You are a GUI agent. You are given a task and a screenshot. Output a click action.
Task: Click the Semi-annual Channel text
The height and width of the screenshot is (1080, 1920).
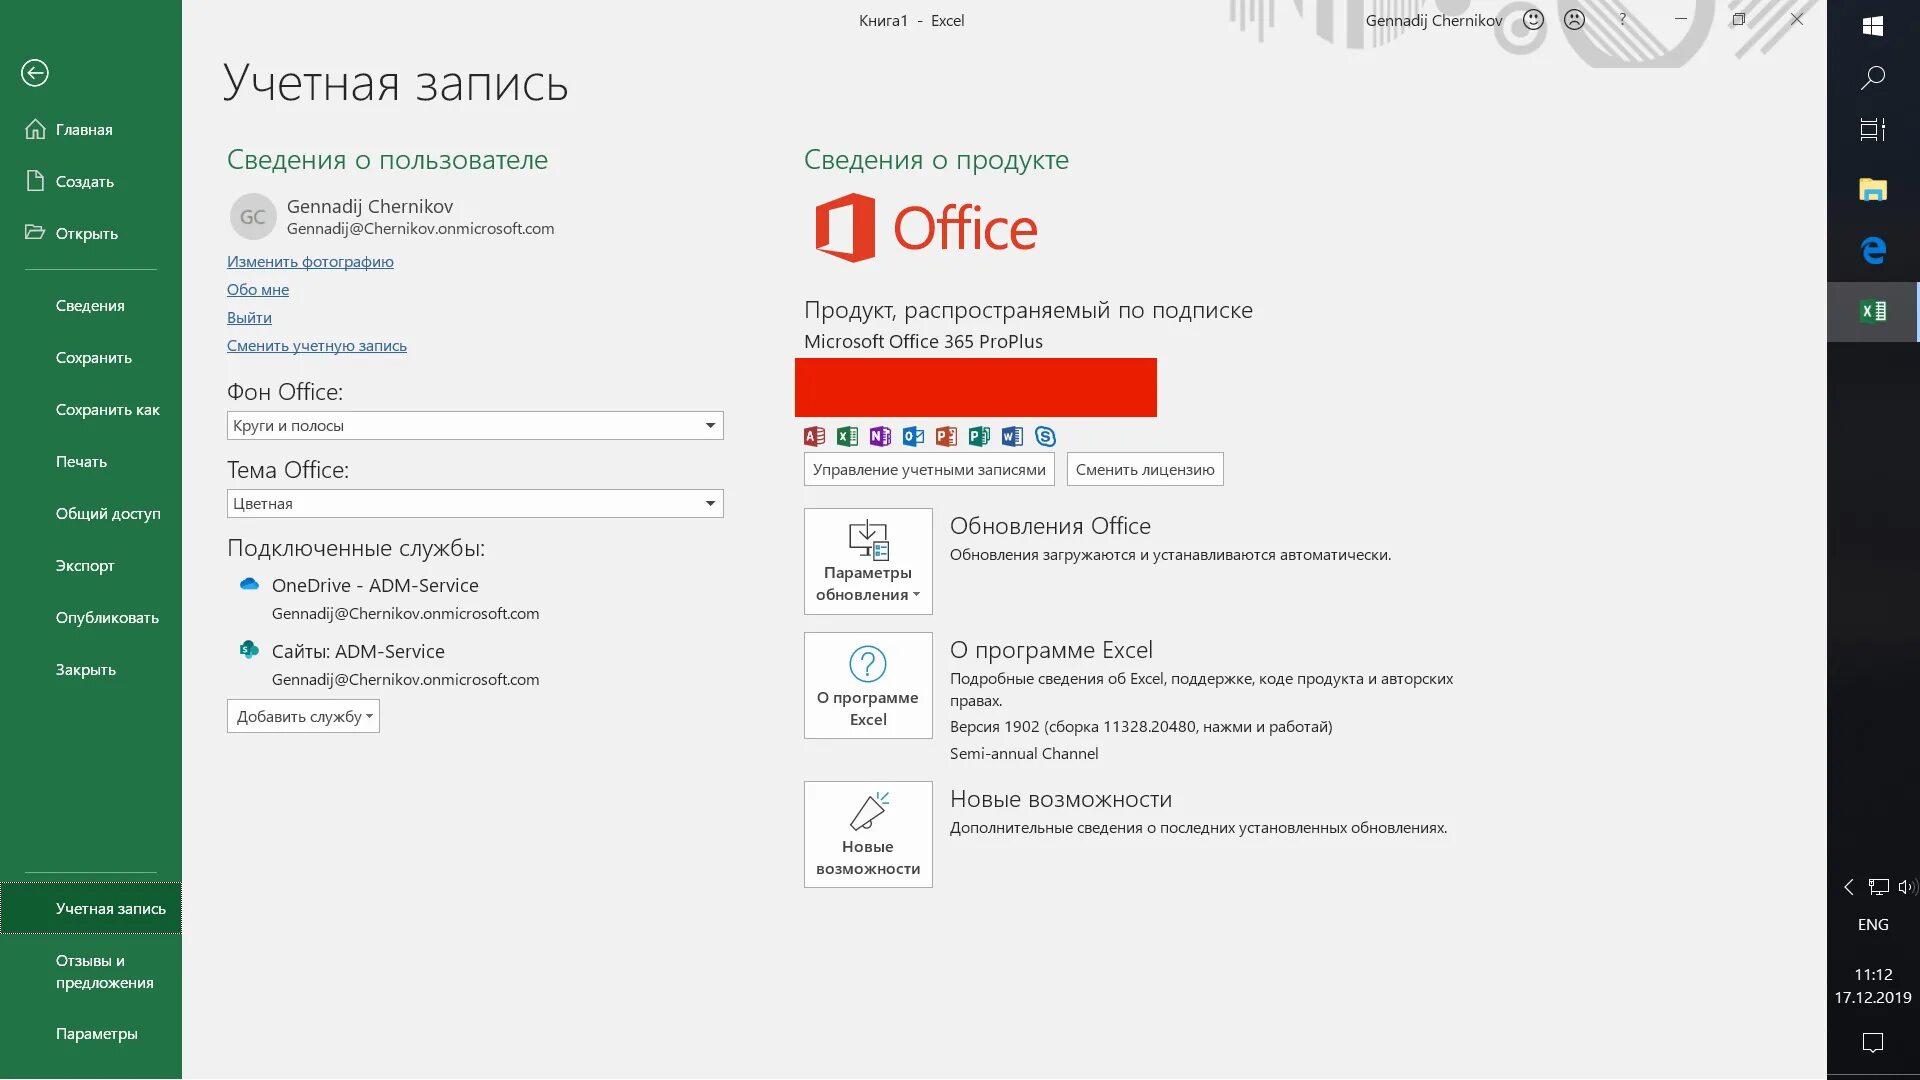coord(1023,753)
